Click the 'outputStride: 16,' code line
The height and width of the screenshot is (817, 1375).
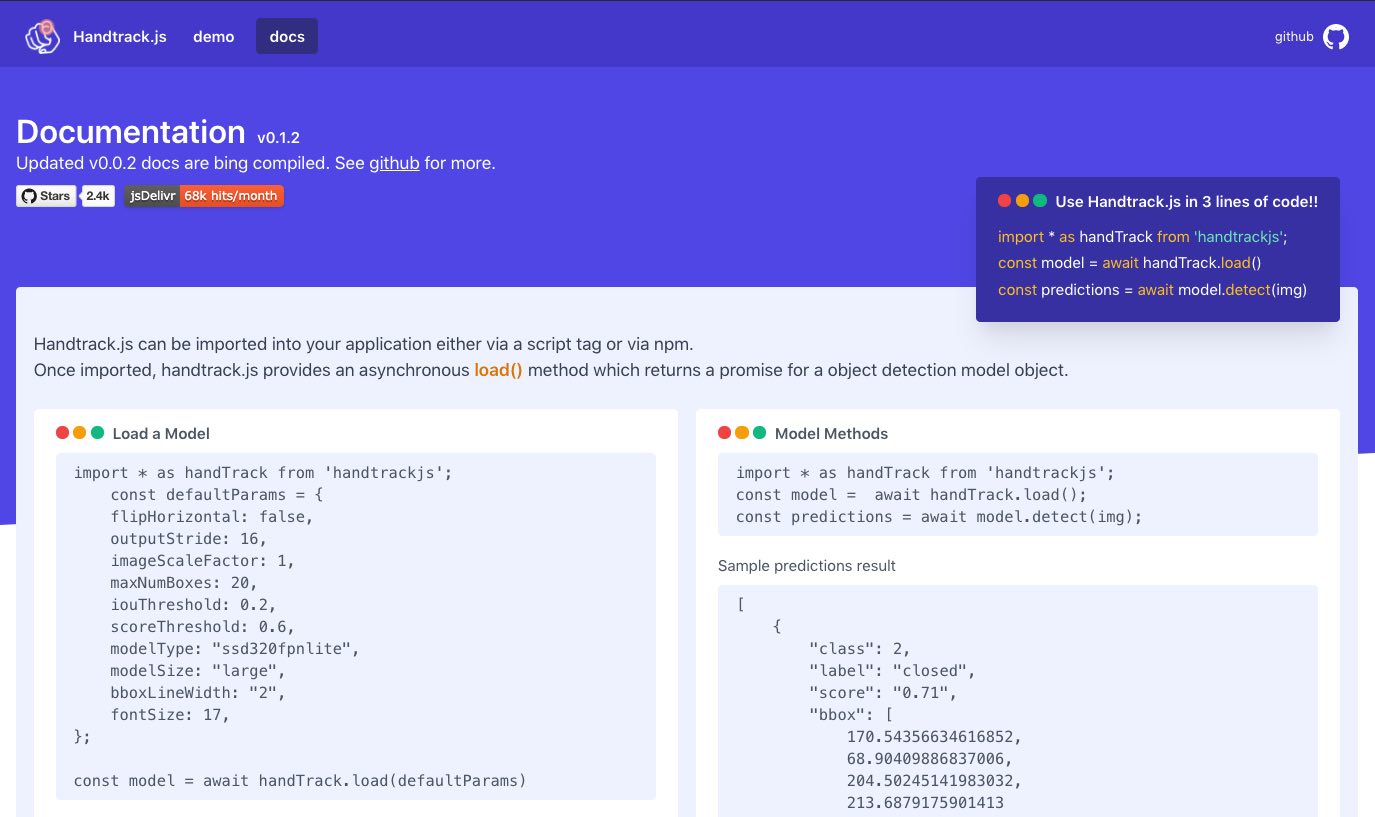click(189, 539)
